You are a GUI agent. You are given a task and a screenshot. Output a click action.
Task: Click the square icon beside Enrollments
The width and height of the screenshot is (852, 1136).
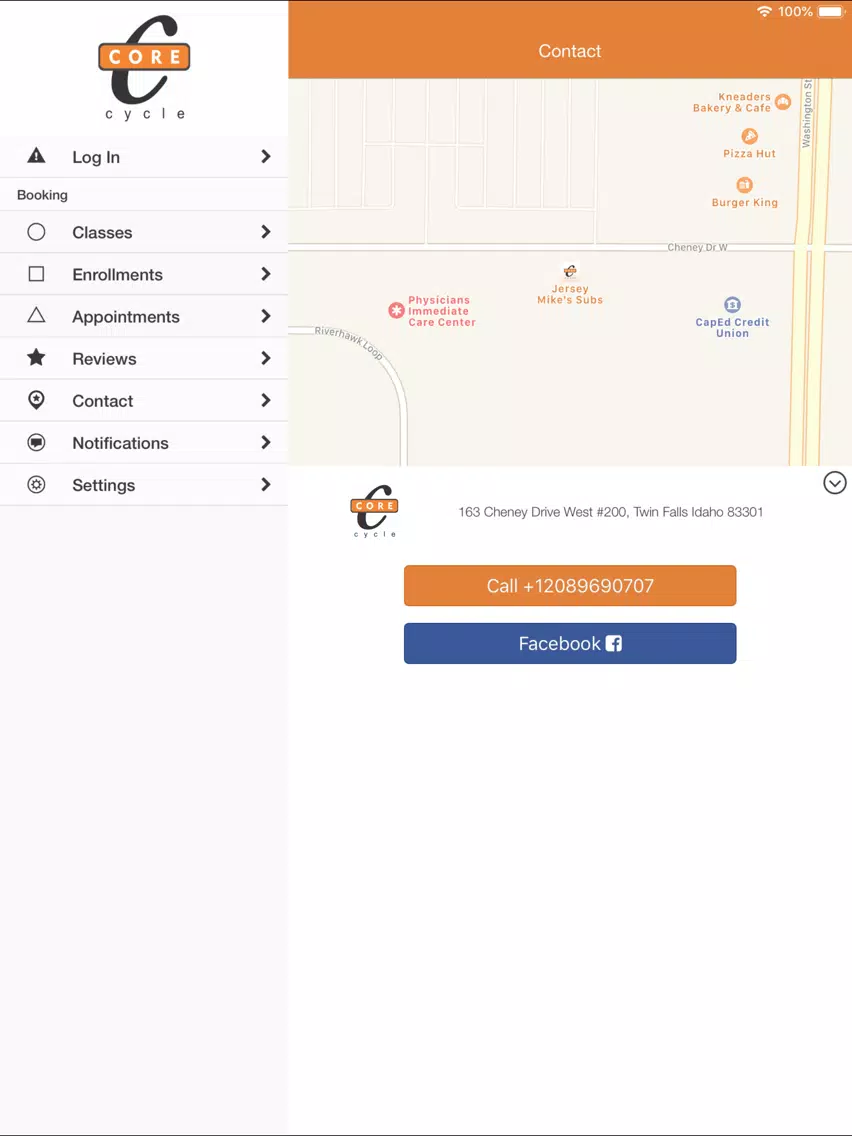point(36,274)
